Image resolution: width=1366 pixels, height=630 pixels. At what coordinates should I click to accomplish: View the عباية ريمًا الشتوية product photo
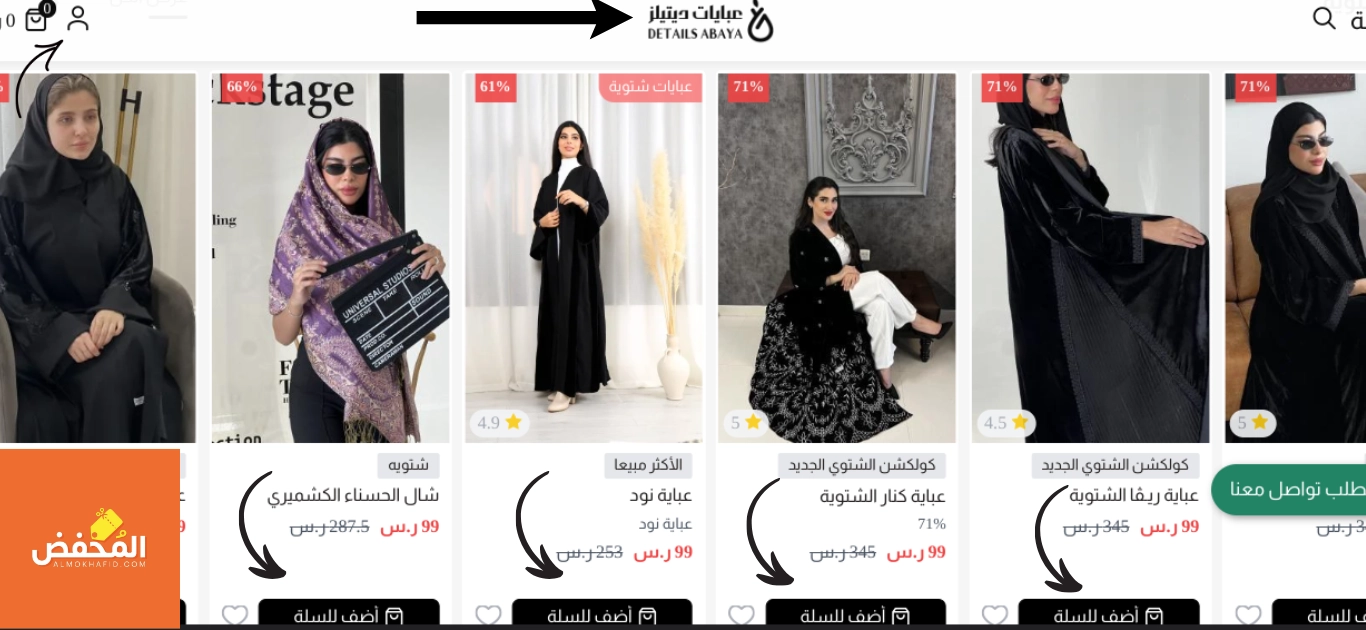(x=1090, y=258)
